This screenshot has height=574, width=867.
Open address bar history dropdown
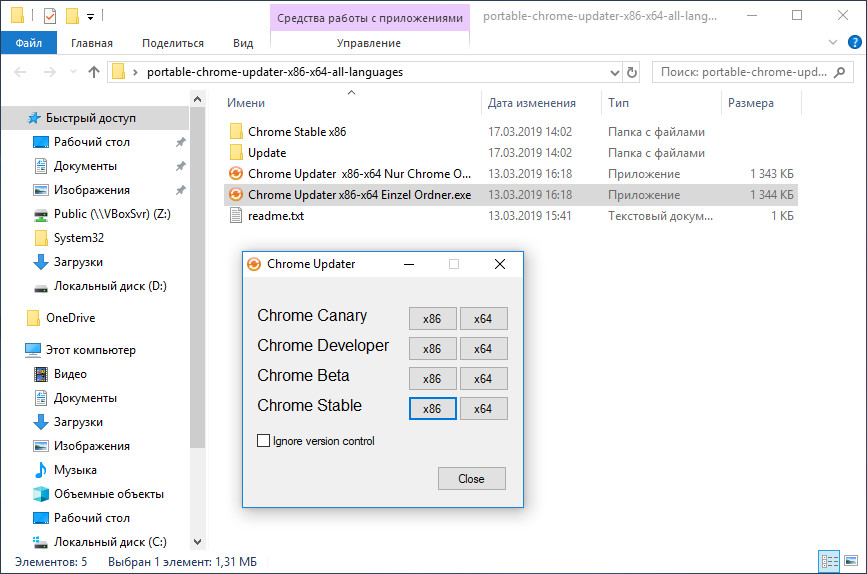(x=614, y=72)
